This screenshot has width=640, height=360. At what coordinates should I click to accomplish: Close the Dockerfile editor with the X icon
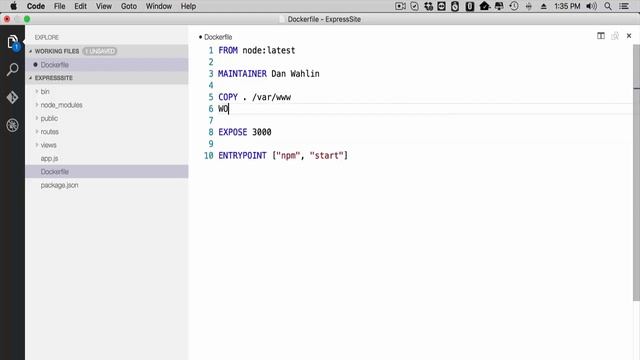[x=629, y=36]
